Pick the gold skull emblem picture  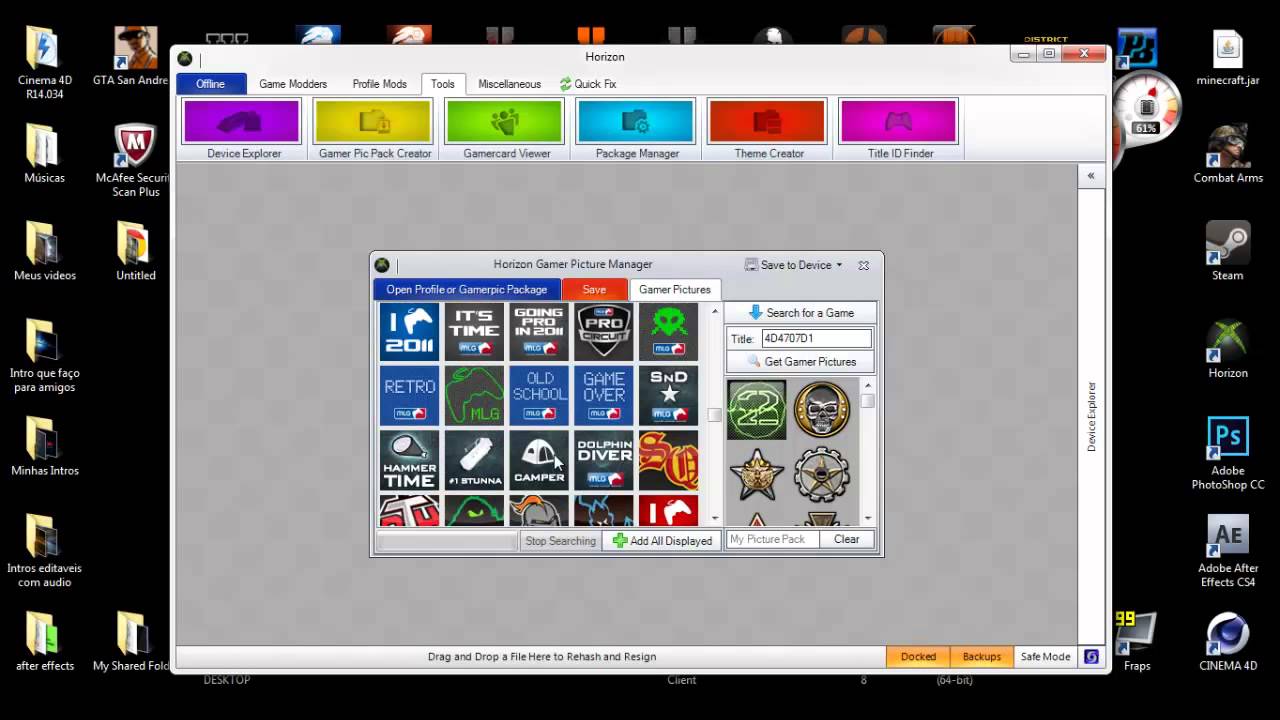coord(822,409)
